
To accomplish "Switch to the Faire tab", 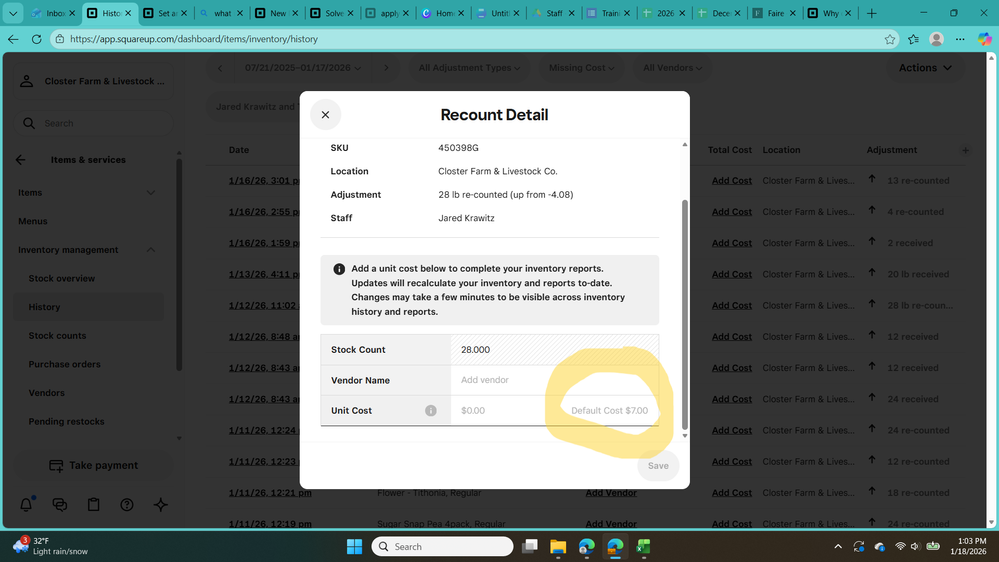I will [x=774, y=13].
